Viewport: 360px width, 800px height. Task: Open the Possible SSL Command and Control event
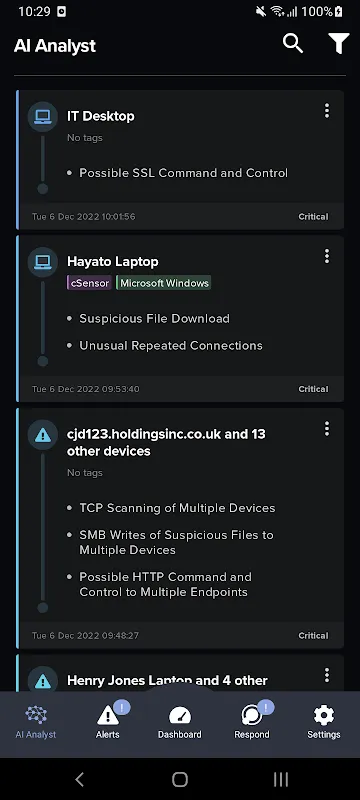click(184, 173)
